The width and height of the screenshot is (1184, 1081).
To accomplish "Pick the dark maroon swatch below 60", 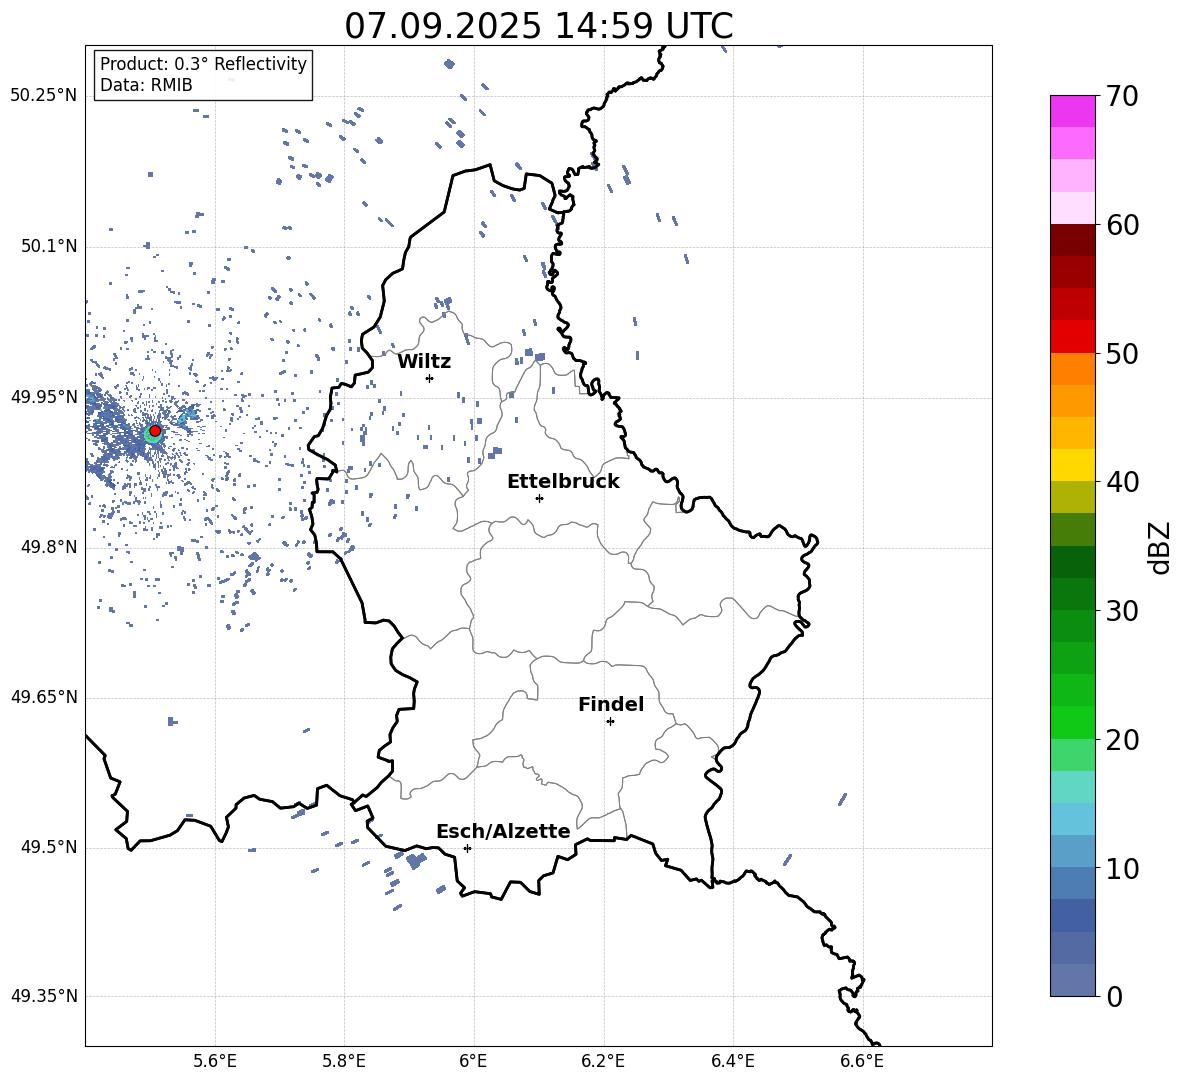I will [1072, 240].
